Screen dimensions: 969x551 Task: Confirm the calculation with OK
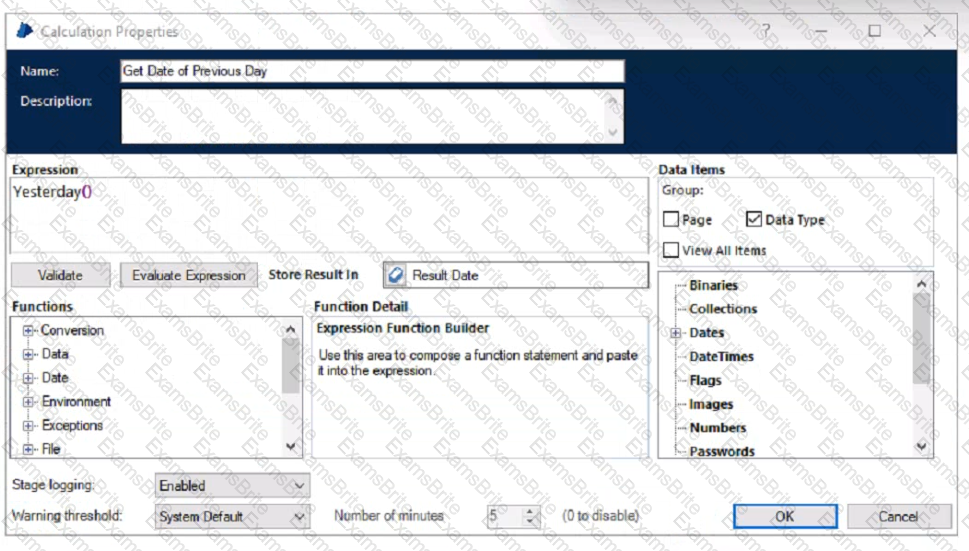pyautogui.click(x=784, y=516)
